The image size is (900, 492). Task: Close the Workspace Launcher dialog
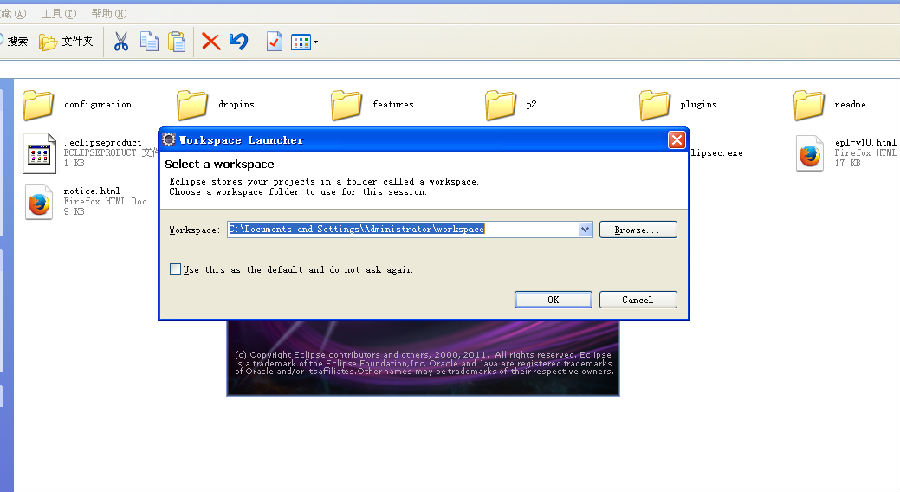[677, 140]
